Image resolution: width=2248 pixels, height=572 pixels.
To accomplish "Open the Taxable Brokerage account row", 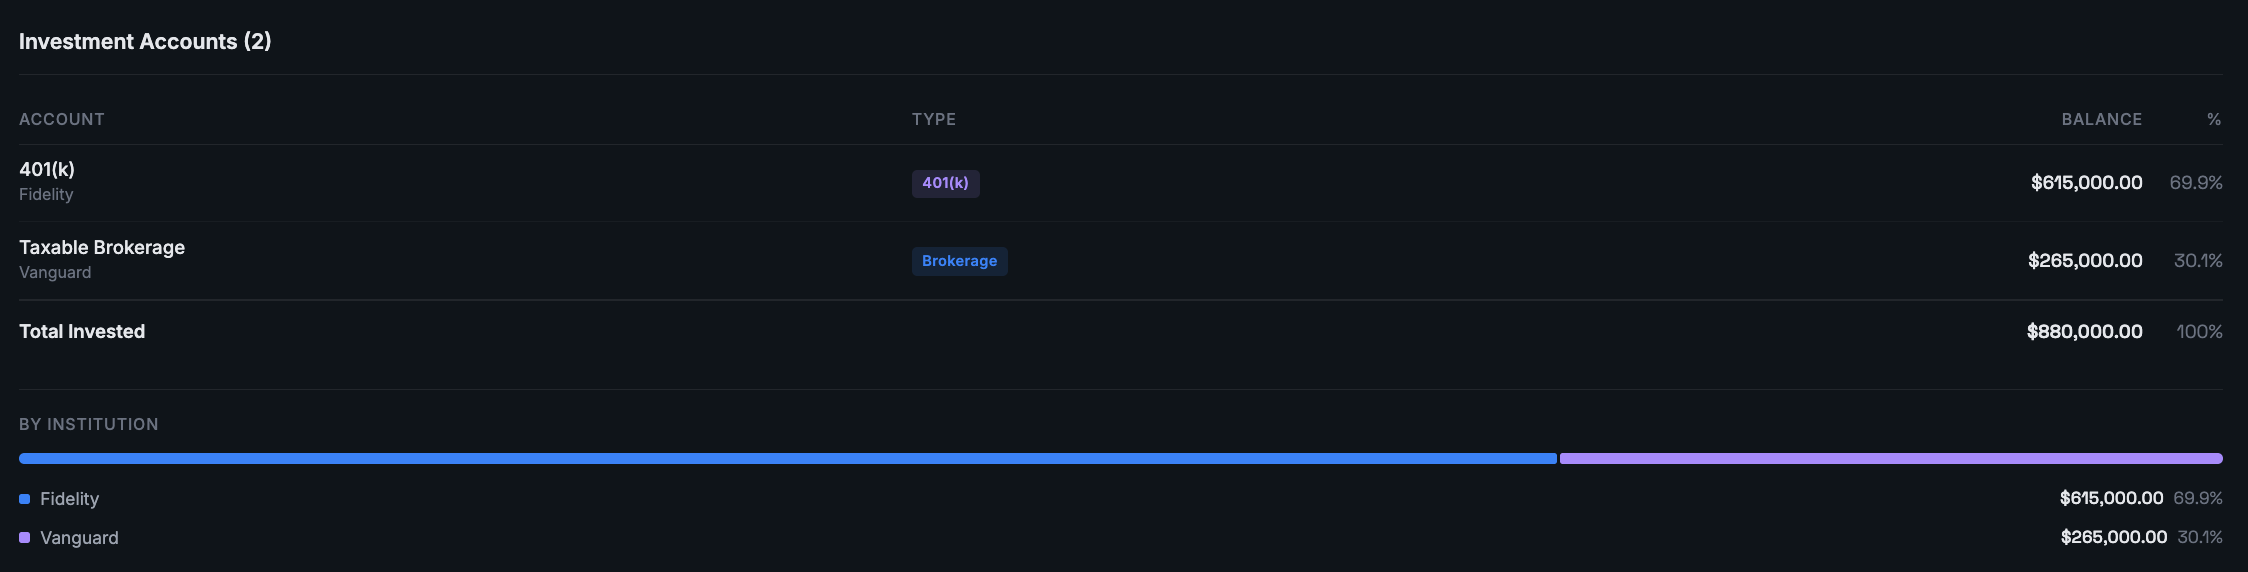I will pos(102,247).
